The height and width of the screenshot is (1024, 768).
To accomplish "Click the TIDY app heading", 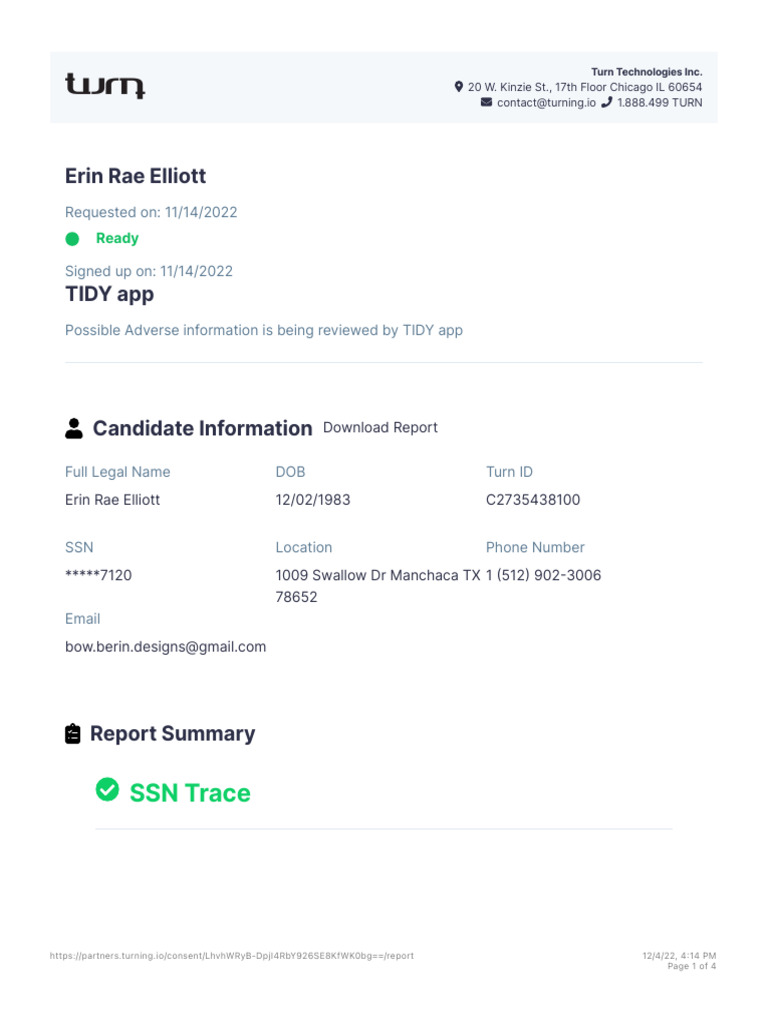I will 110,295.
